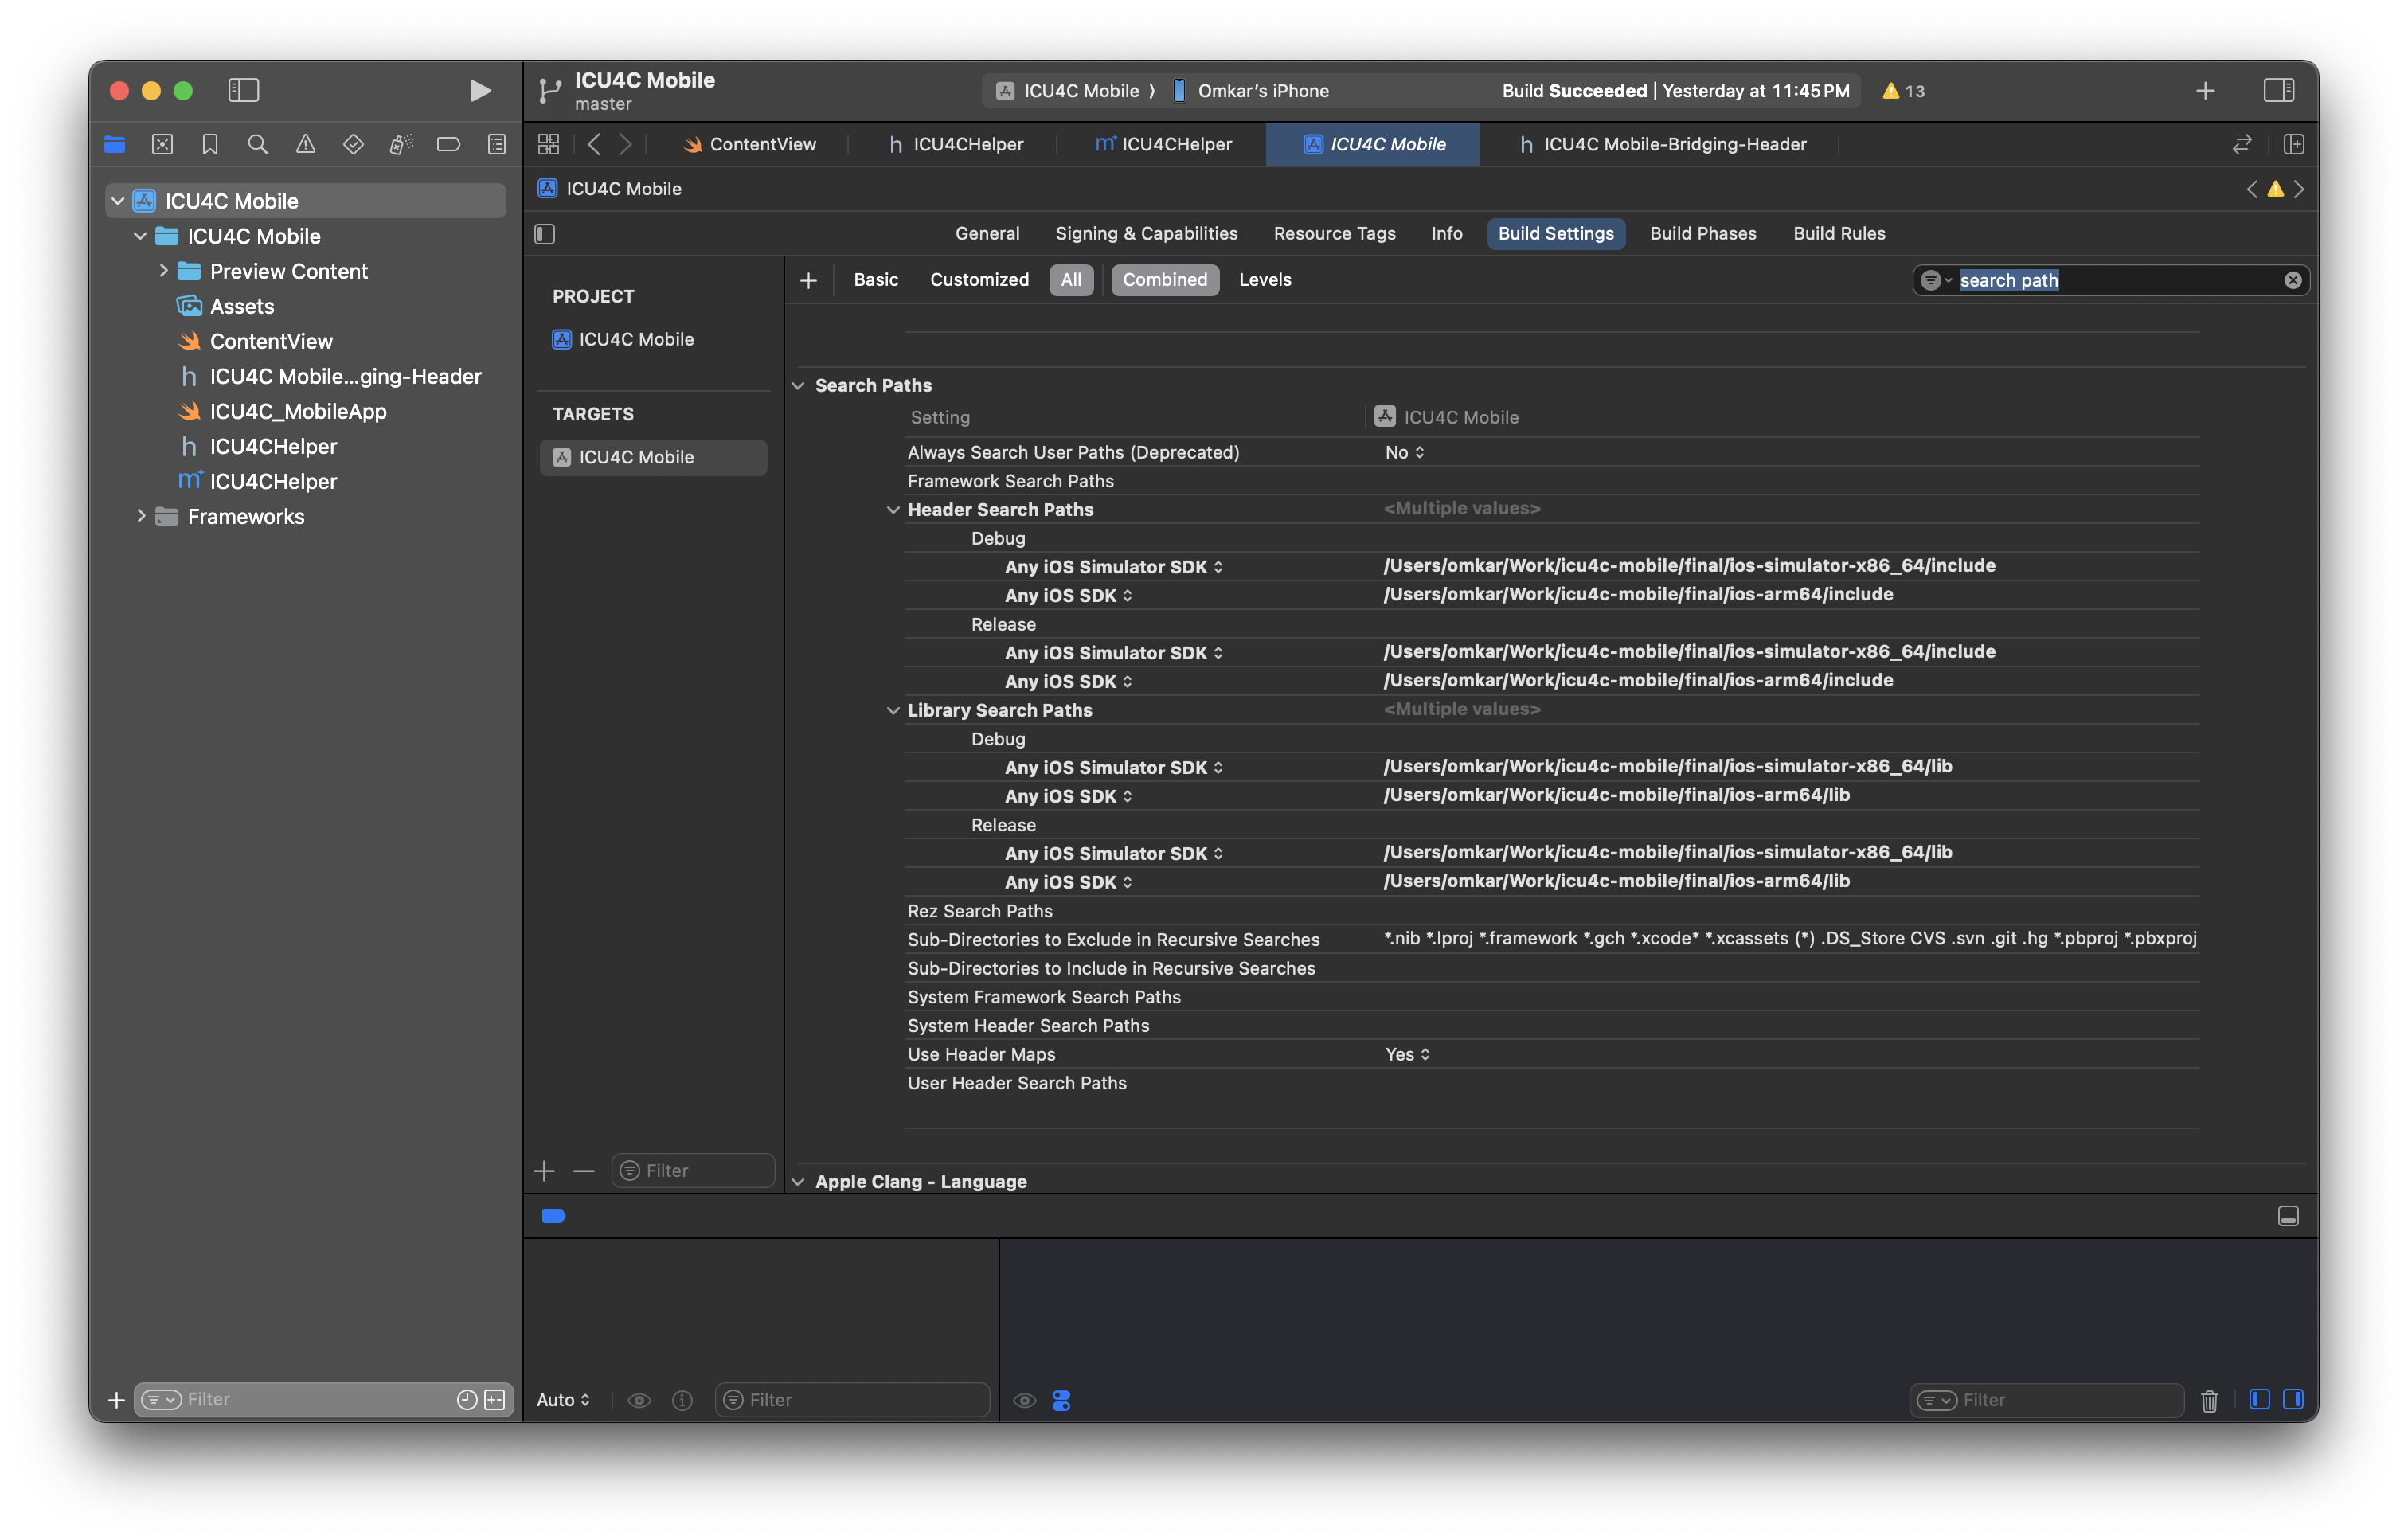Toggle variables view pane in debug area
Viewport: 2408px width, 1540px height.
2259,1400
